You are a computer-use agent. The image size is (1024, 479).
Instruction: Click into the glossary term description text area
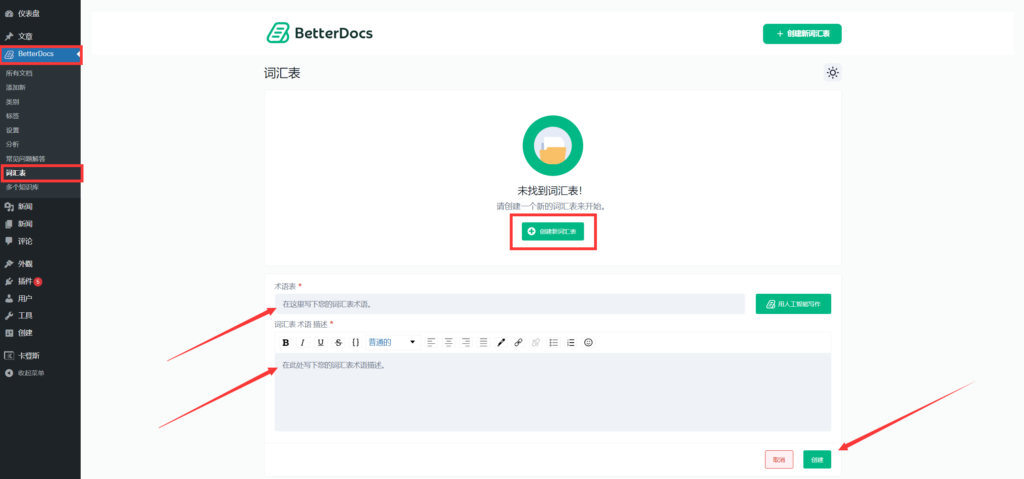(552, 391)
